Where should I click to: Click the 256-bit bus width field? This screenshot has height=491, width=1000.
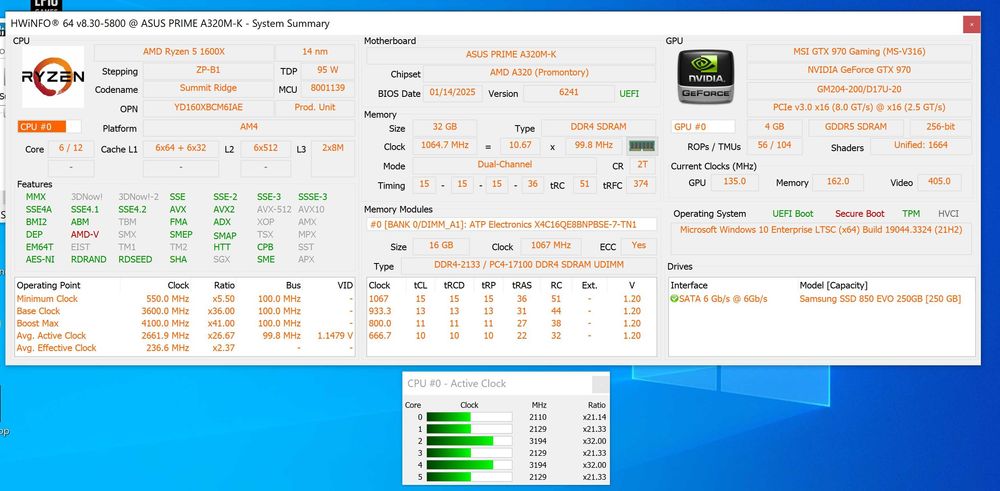941,128
